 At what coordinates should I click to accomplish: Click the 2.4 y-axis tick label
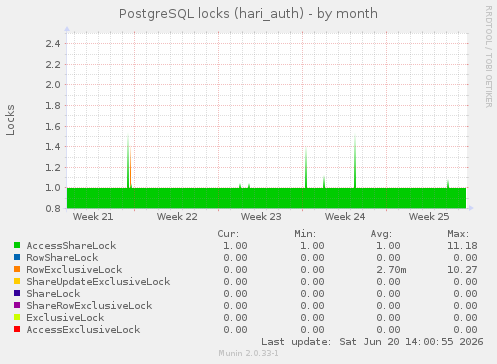coord(53,43)
